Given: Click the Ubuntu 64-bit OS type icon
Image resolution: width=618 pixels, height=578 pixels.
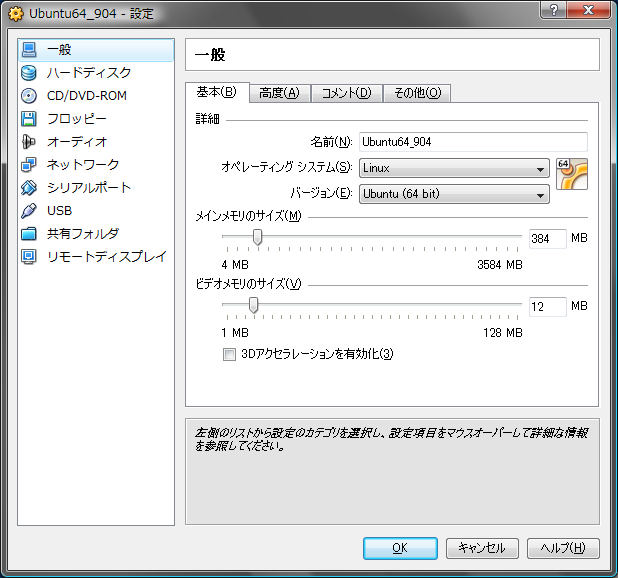Looking at the screenshot, I should pos(571,174).
